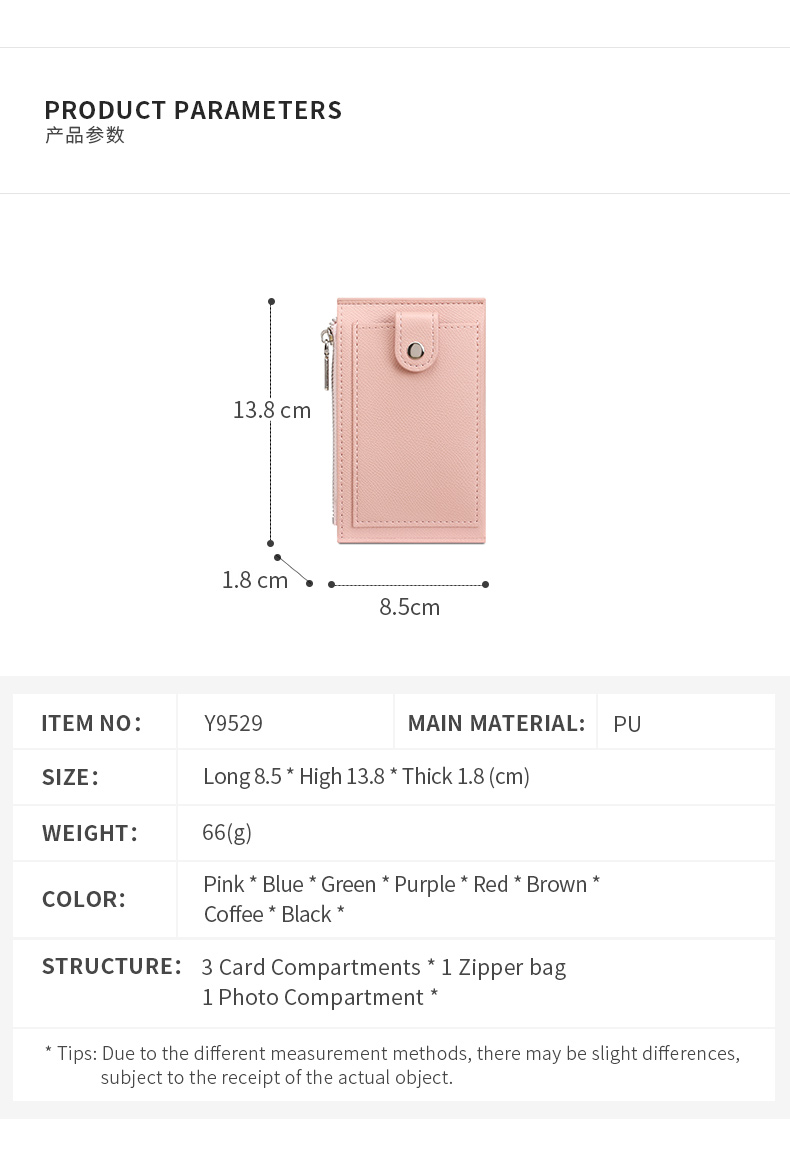This screenshot has width=790, height=1153.
Task: Click the STRUCTURE: row label
Action: 112,967
